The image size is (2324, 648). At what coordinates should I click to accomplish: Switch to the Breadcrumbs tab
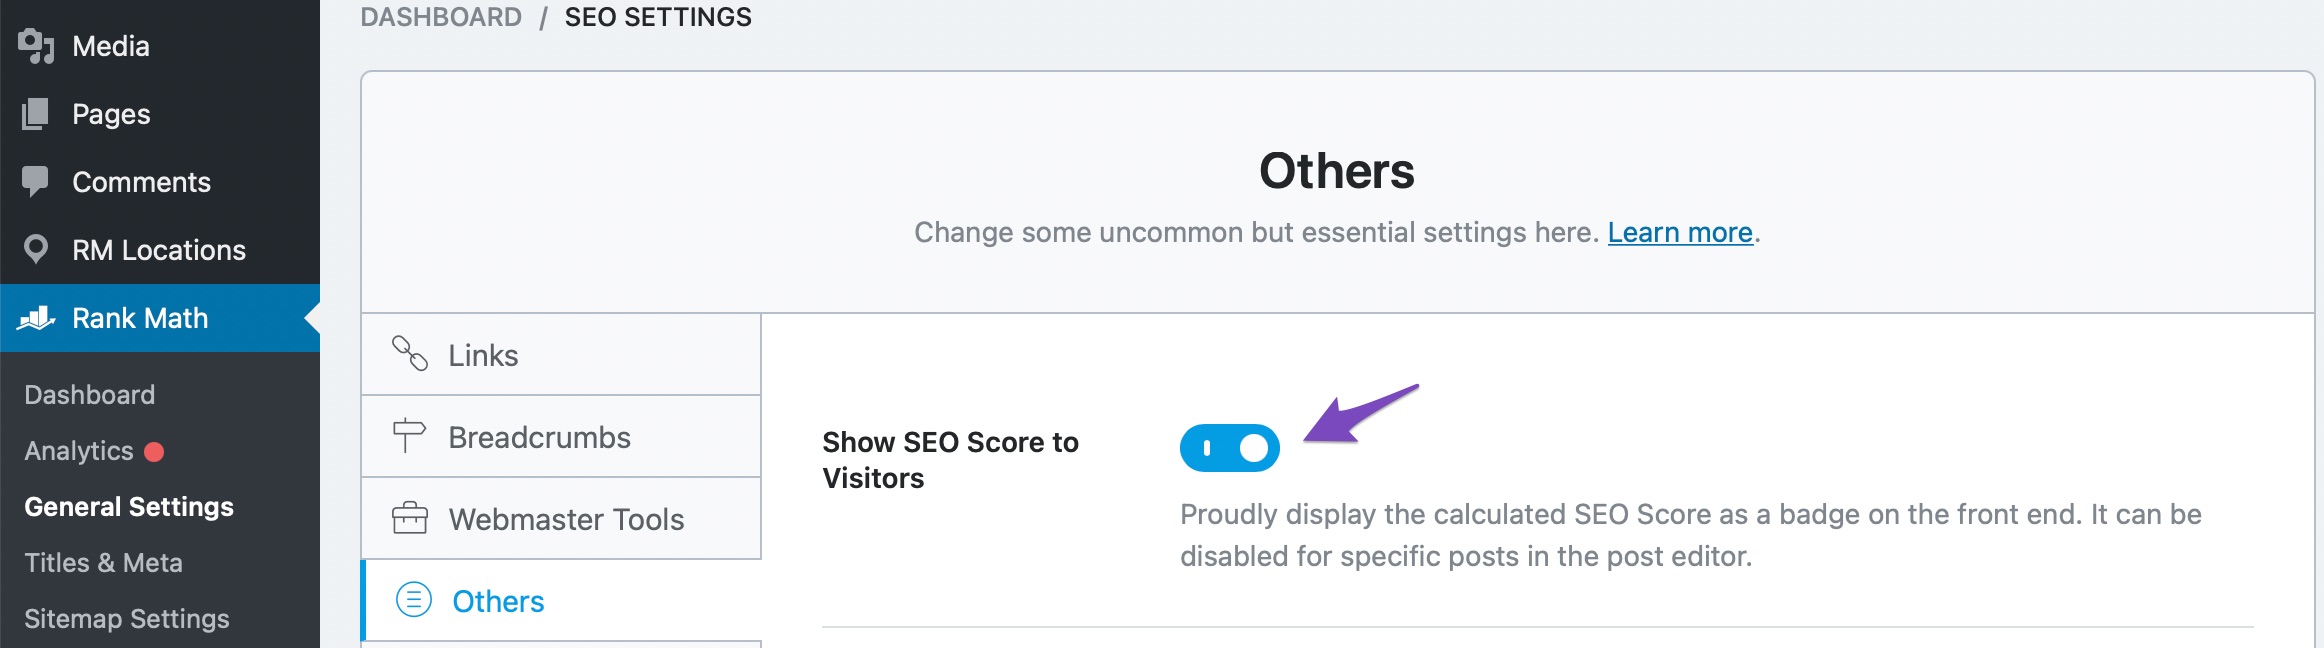[x=539, y=437]
